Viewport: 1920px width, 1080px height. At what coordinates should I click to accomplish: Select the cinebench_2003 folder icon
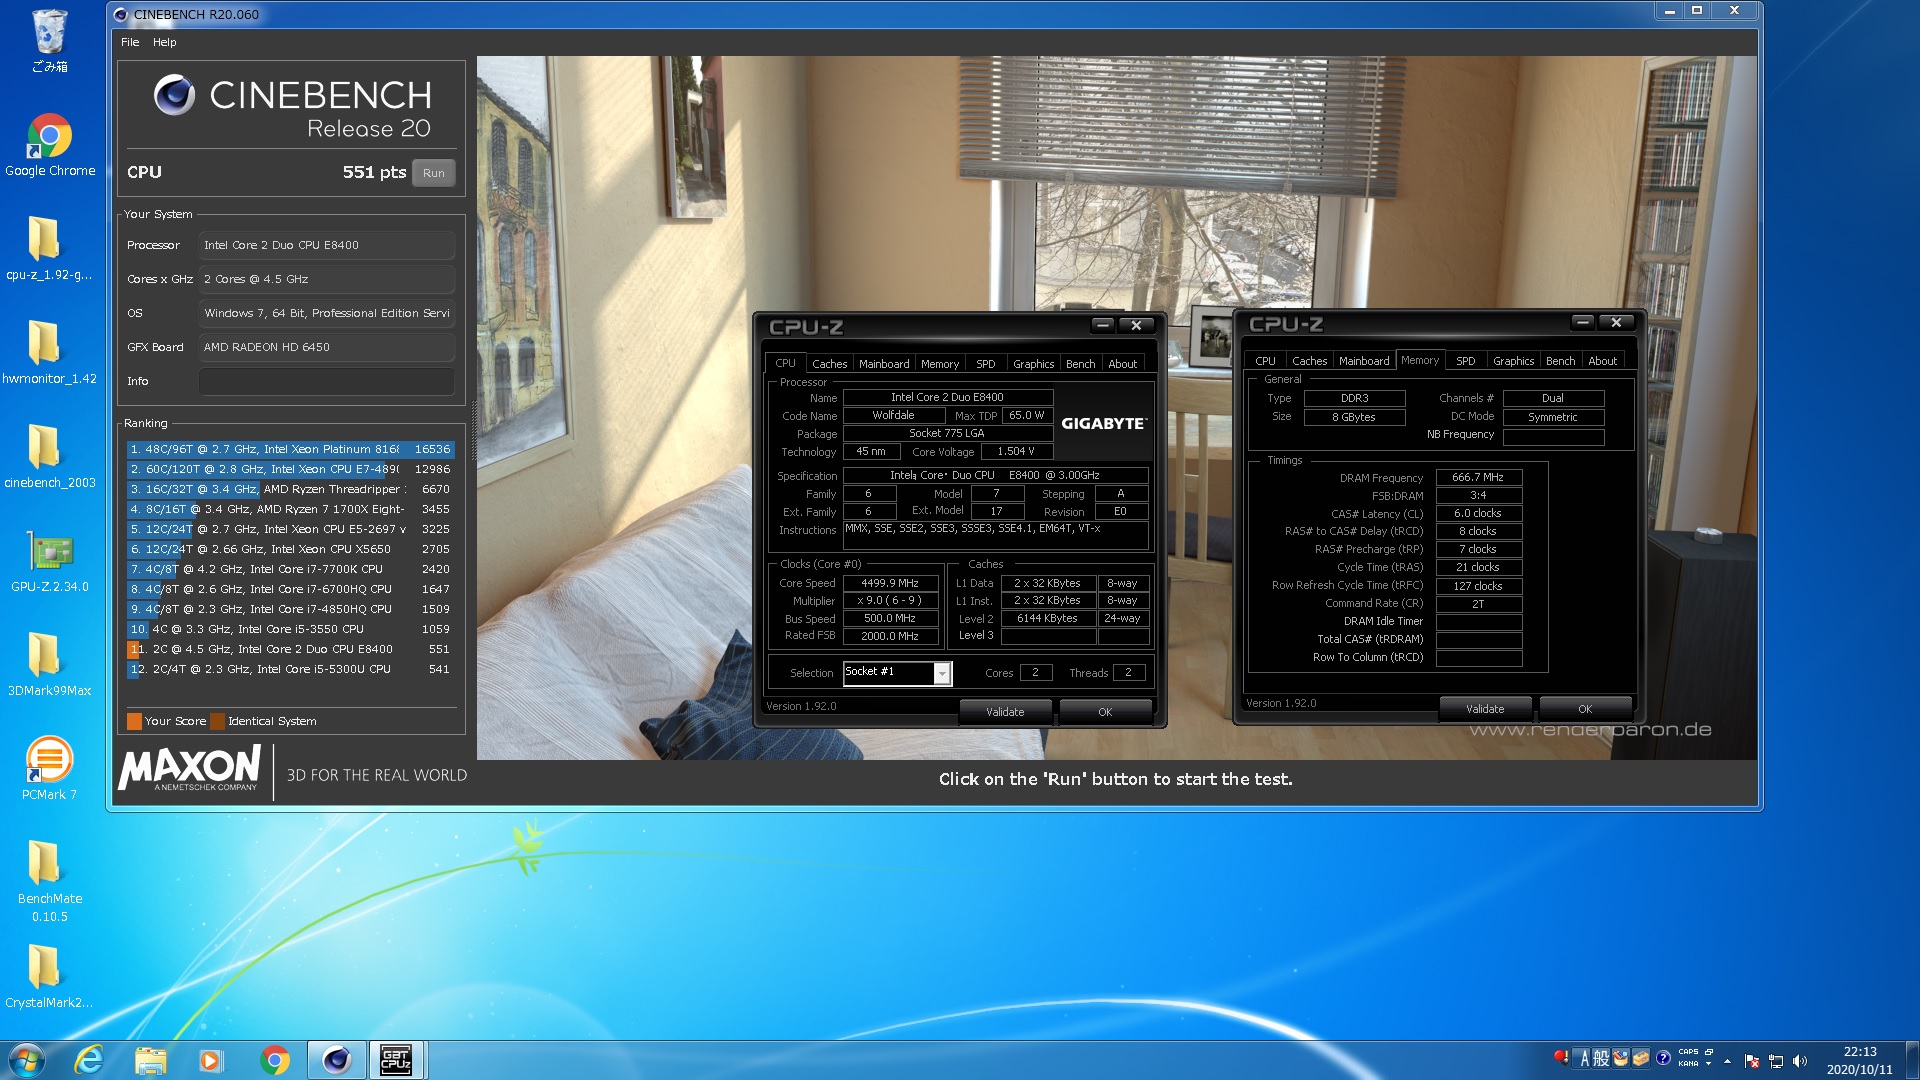pyautogui.click(x=49, y=457)
